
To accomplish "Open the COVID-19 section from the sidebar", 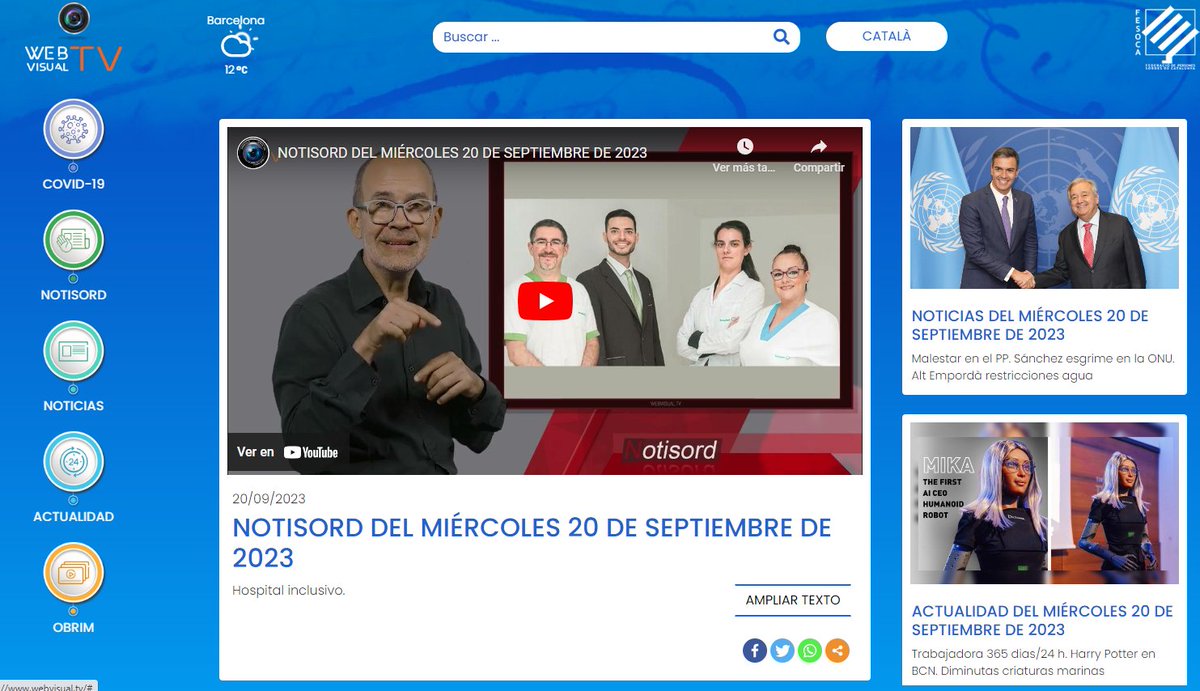I will pos(72,130).
